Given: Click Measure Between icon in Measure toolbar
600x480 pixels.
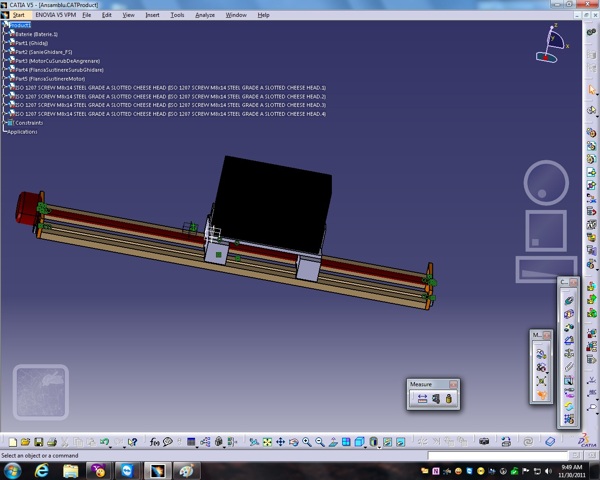Looking at the screenshot, I should (422, 398).
